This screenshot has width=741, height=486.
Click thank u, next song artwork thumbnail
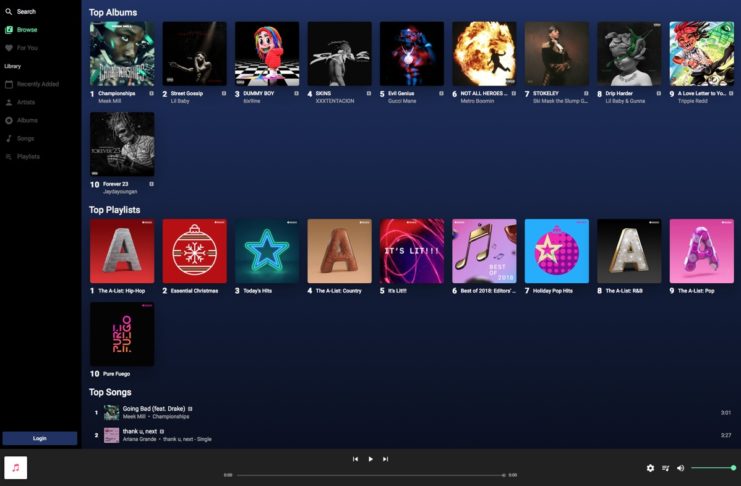click(112, 435)
